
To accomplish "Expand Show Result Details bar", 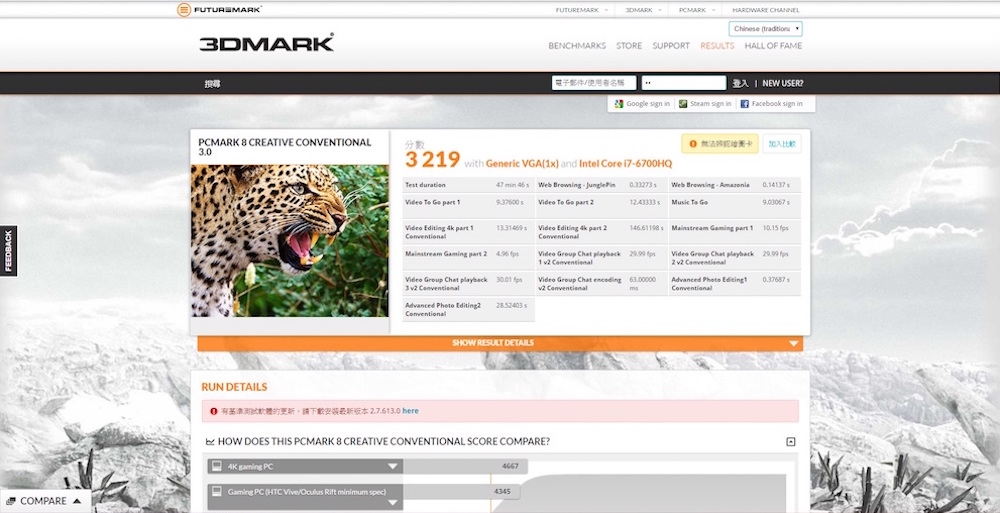I will [x=500, y=343].
